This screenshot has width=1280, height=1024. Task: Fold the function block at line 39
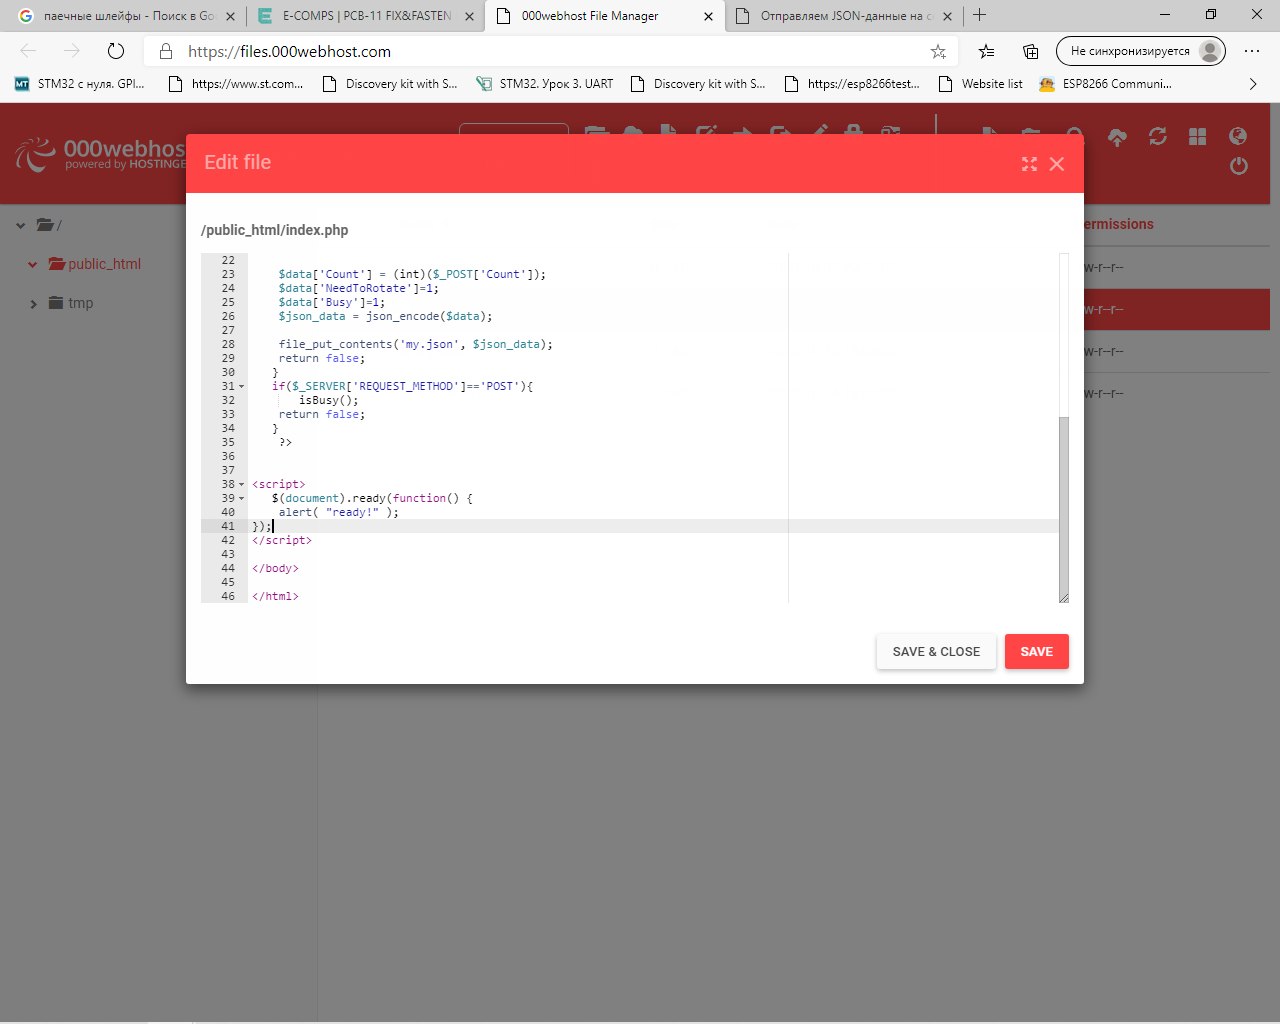point(241,498)
